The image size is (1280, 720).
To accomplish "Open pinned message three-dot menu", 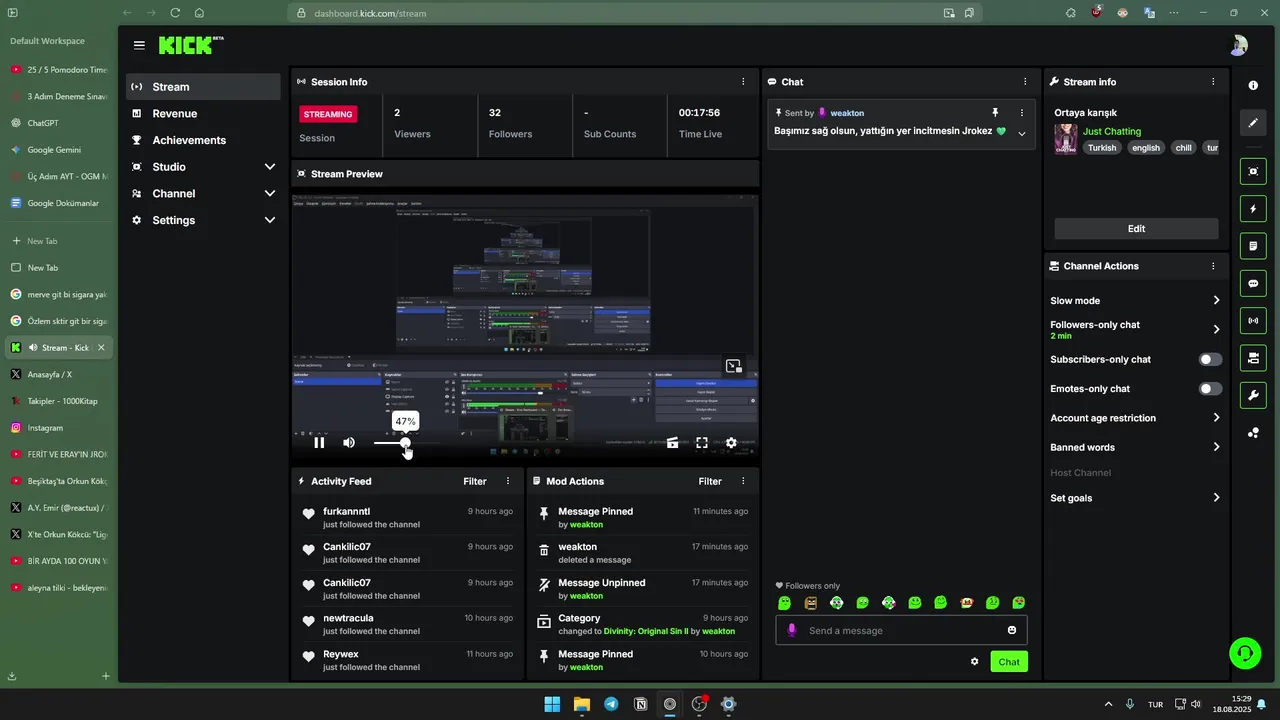I will [1022, 113].
